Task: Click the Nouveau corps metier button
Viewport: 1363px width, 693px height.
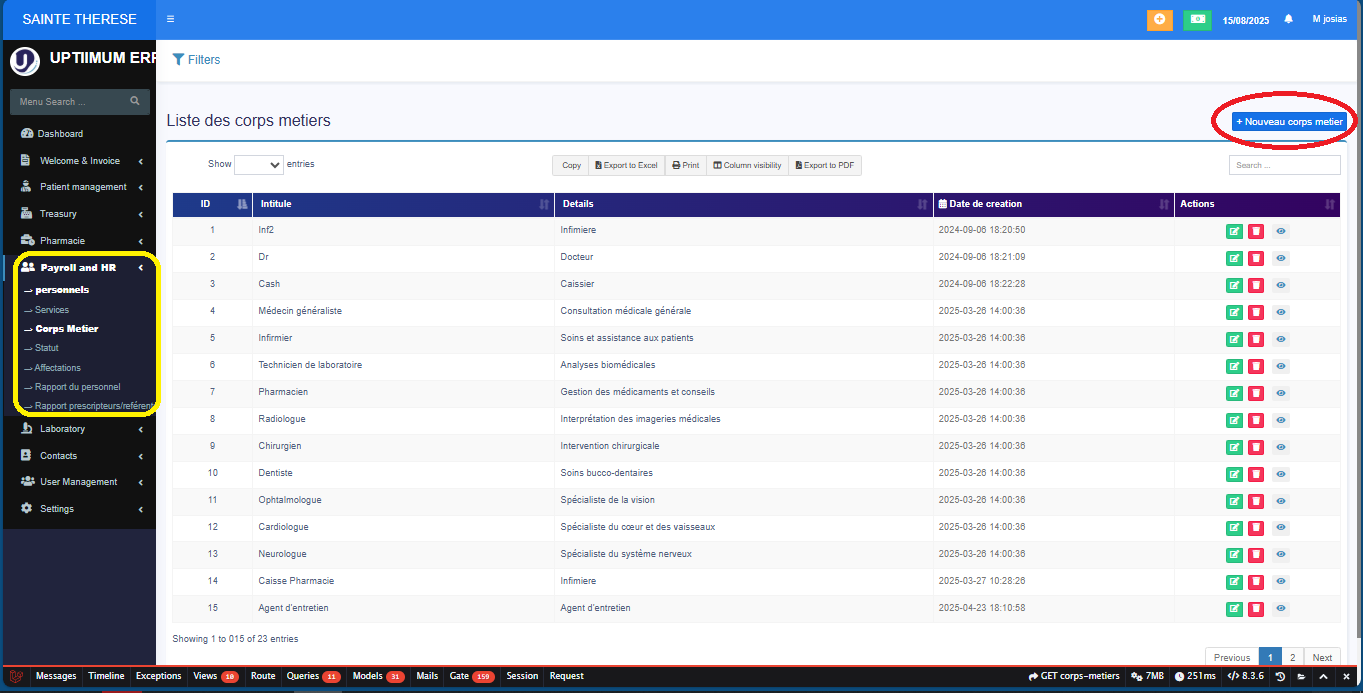Action: coord(1289,121)
